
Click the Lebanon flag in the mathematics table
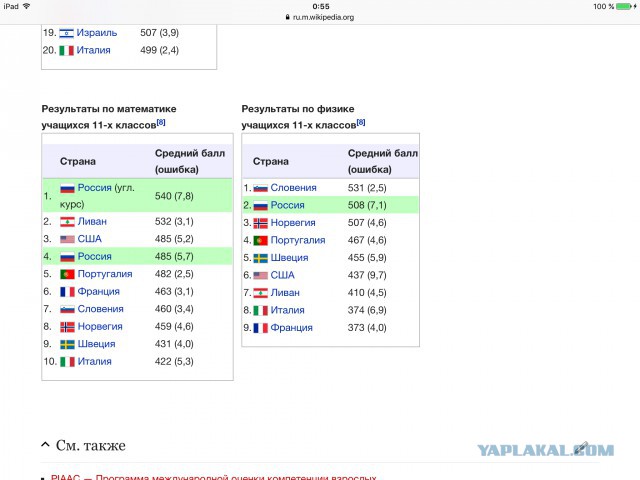[68, 221]
